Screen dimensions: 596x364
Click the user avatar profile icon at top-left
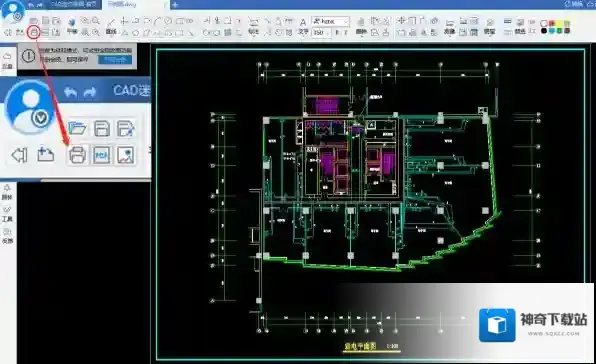pyautogui.click(x=13, y=11)
